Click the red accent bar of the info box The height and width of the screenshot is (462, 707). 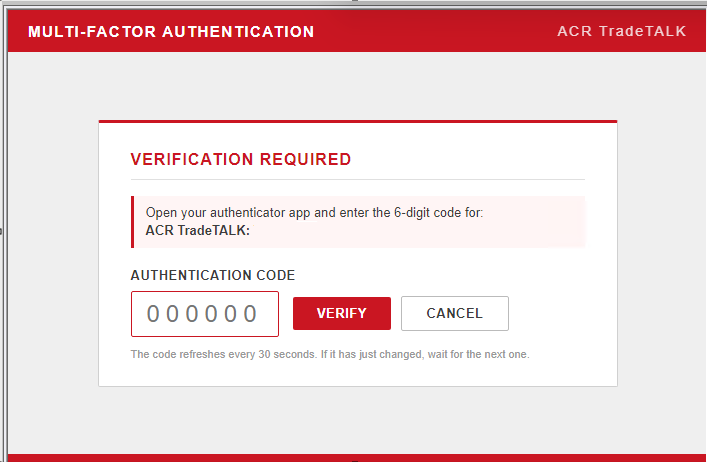133,222
